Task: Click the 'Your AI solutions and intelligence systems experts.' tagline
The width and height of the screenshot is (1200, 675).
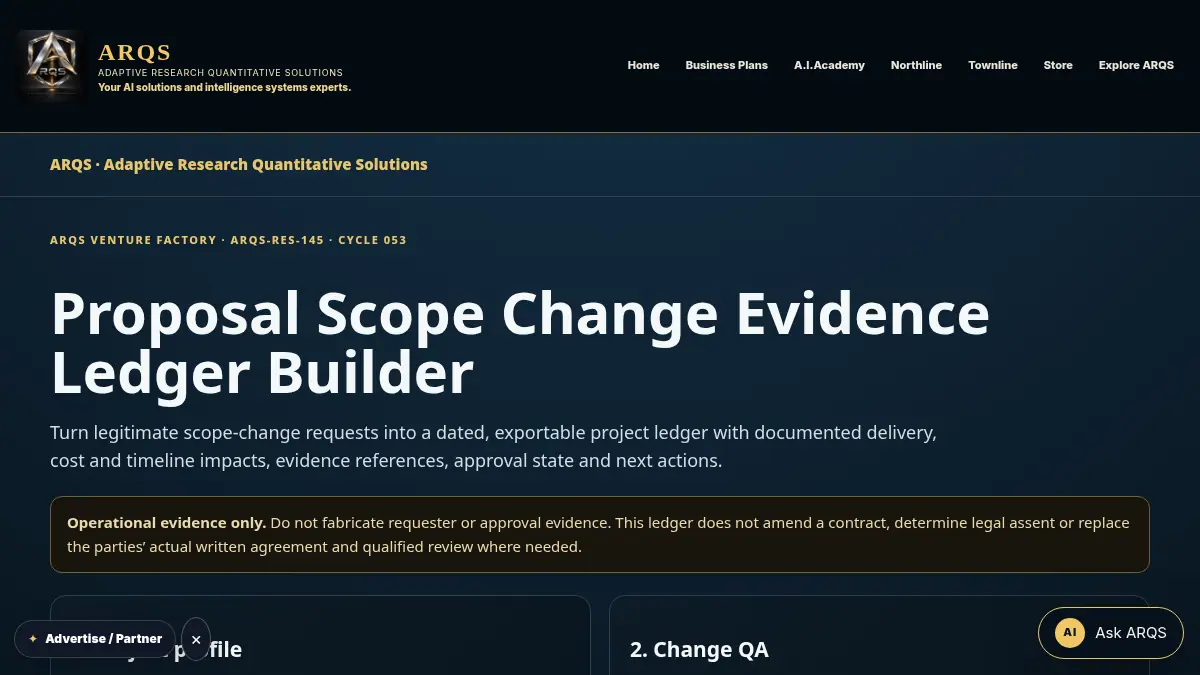Action: (224, 87)
